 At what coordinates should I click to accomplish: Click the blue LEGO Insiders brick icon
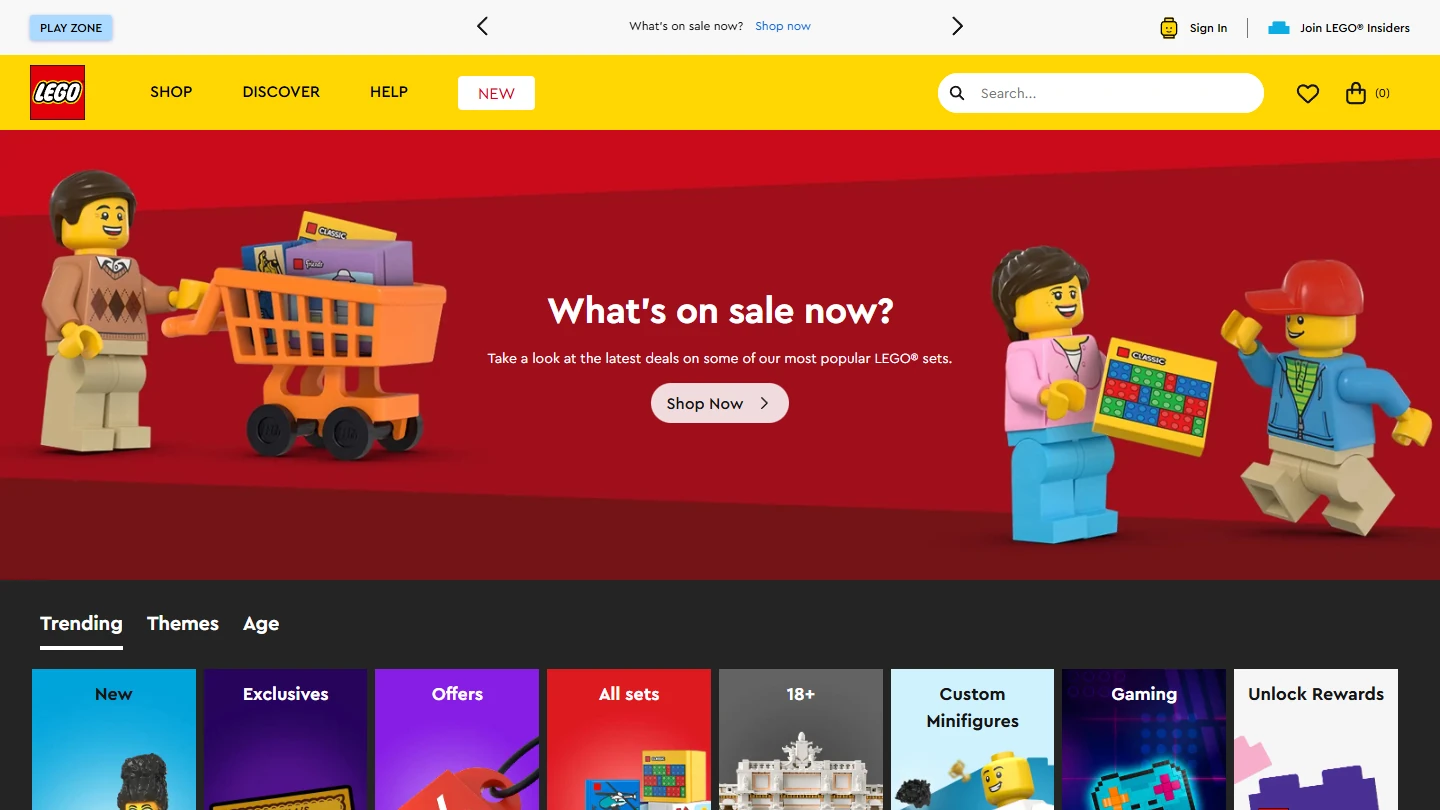pos(1279,28)
